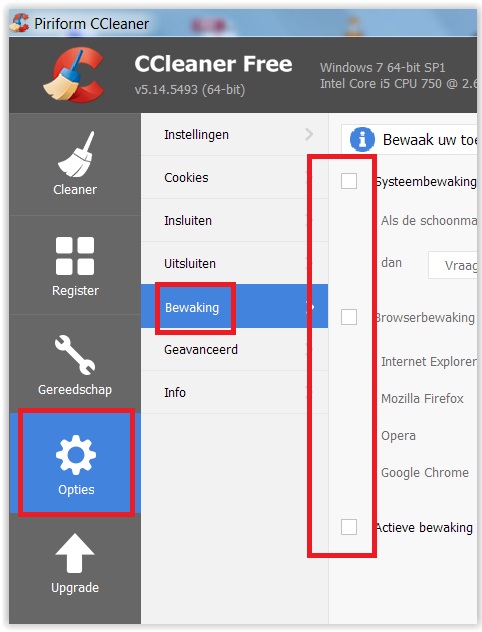Tick the Actieve bewaking checkbox

349,527
